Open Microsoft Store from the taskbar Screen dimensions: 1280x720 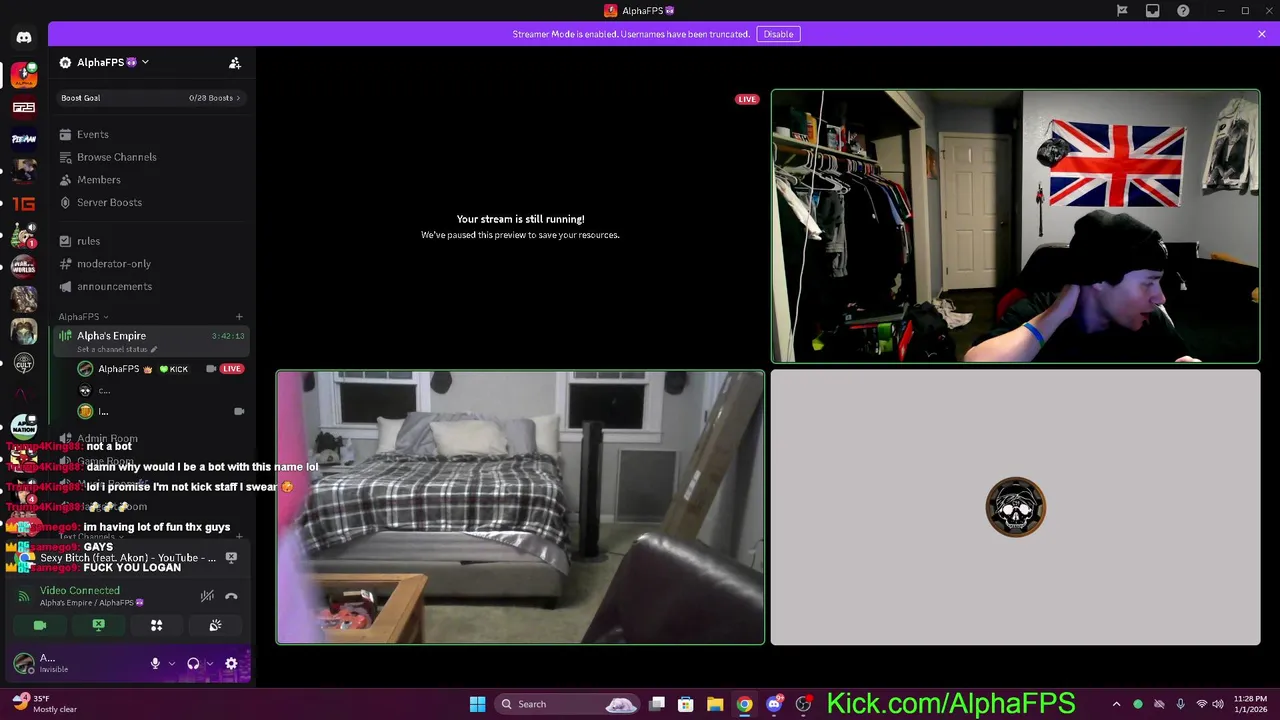(x=686, y=704)
